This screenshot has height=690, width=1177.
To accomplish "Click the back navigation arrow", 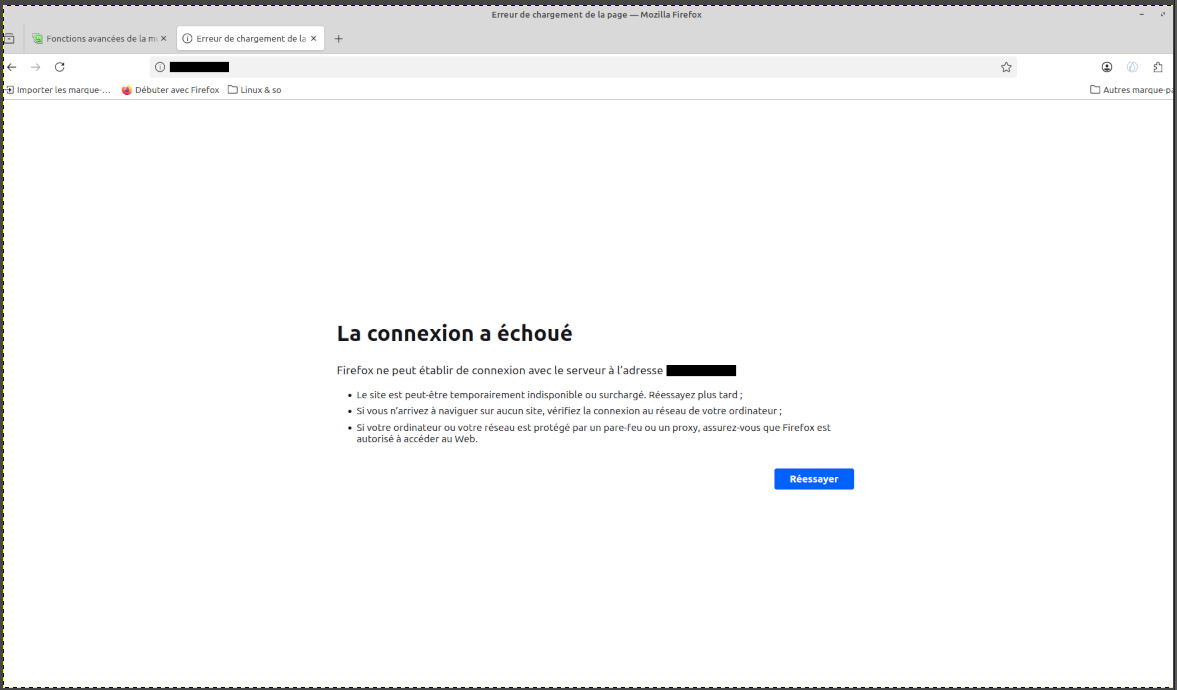I will point(12,67).
